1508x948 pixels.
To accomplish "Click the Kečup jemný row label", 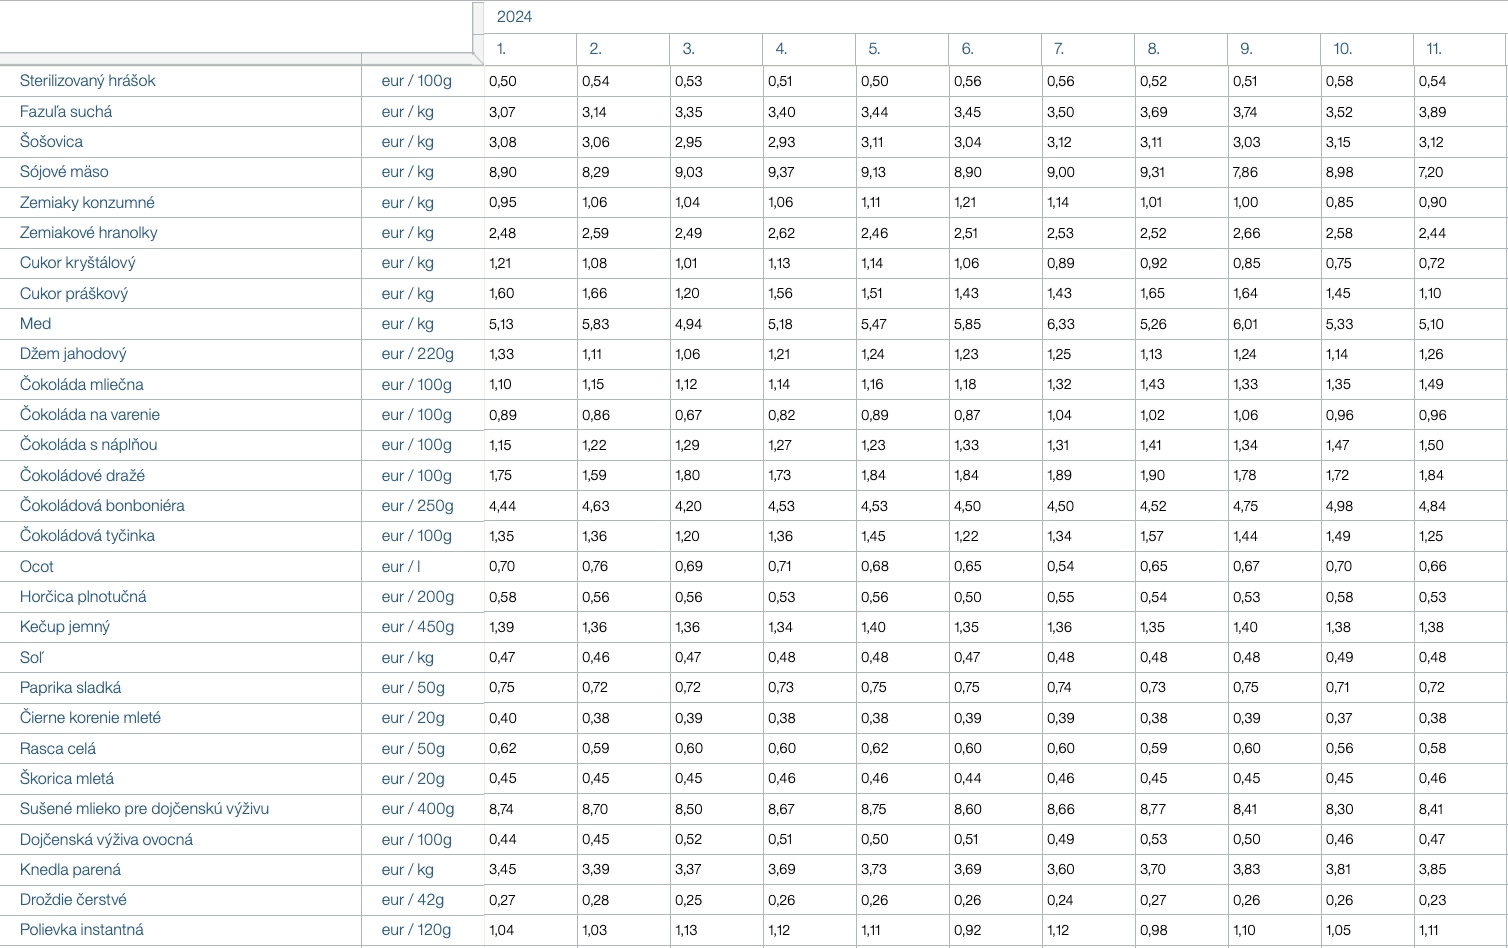I will pos(65,627).
